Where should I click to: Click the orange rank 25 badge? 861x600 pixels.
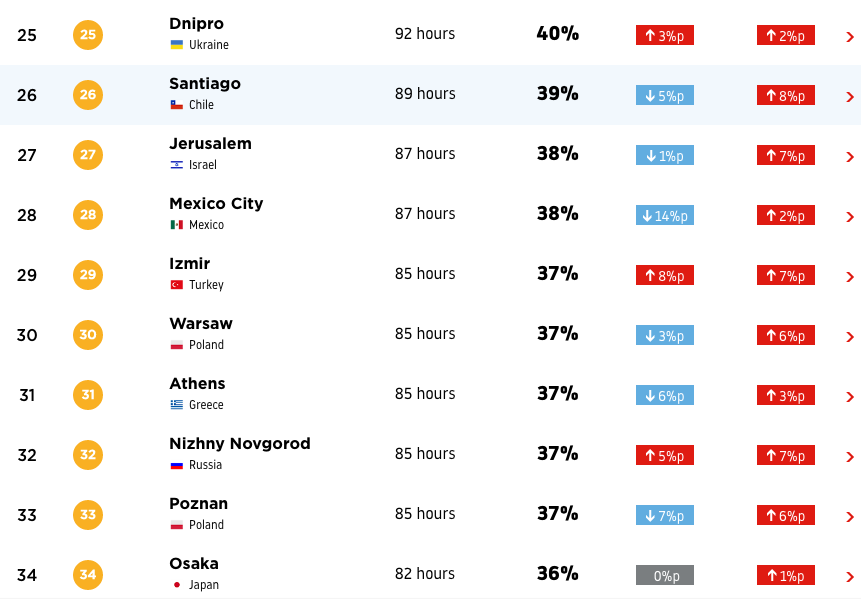coord(88,35)
